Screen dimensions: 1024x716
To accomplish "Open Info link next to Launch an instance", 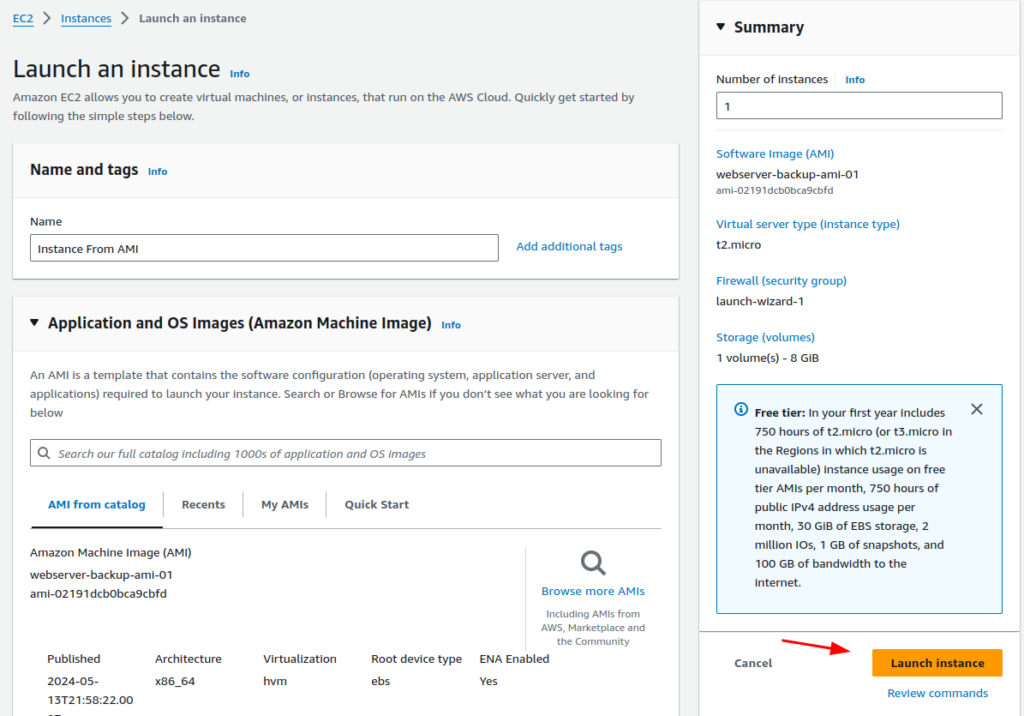I will [x=240, y=74].
